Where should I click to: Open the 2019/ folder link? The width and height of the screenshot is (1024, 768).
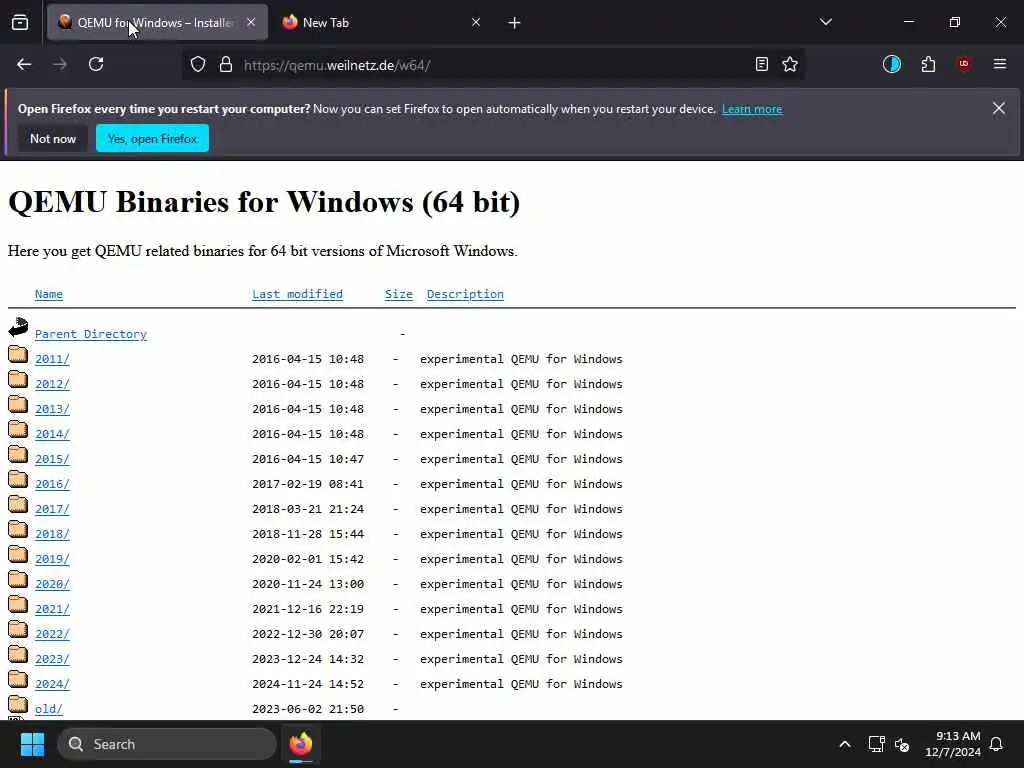pos(52,559)
